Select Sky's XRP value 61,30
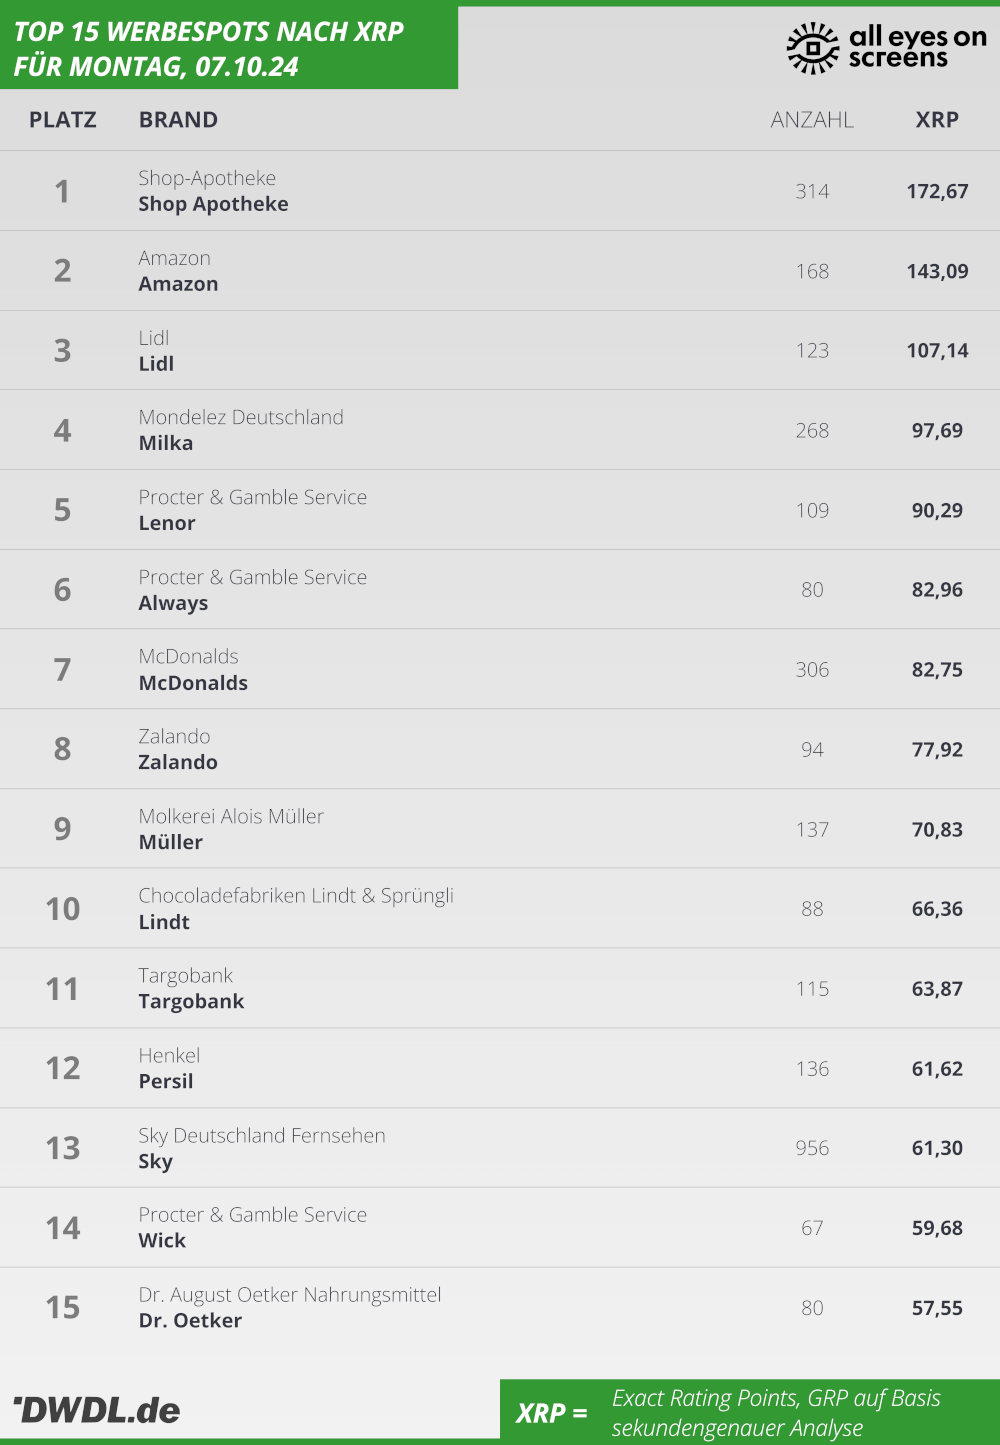Viewport: 1000px width, 1445px height. pyautogui.click(x=937, y=1148)
